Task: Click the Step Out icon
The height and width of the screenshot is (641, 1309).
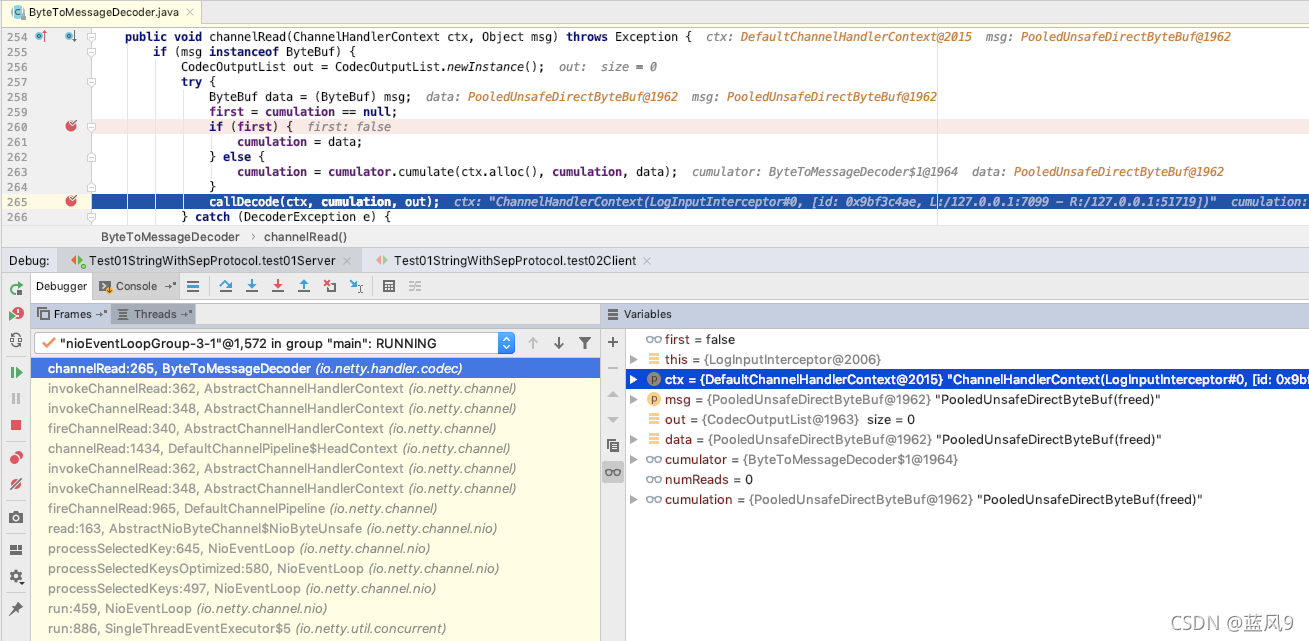Action: coord(303,286)
